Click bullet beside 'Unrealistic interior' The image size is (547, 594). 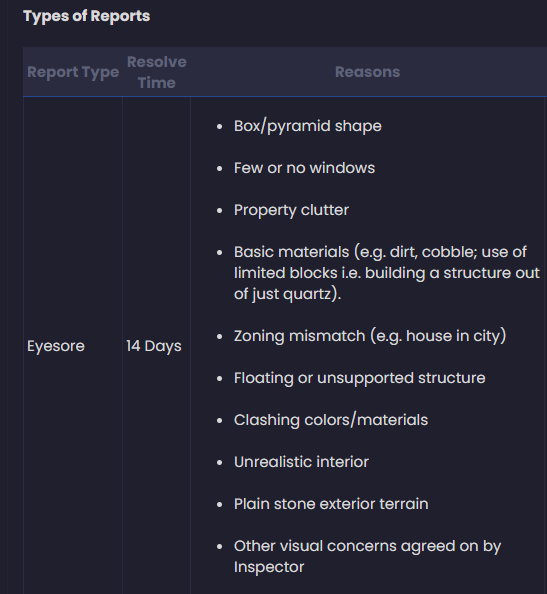tap(219, 463)
